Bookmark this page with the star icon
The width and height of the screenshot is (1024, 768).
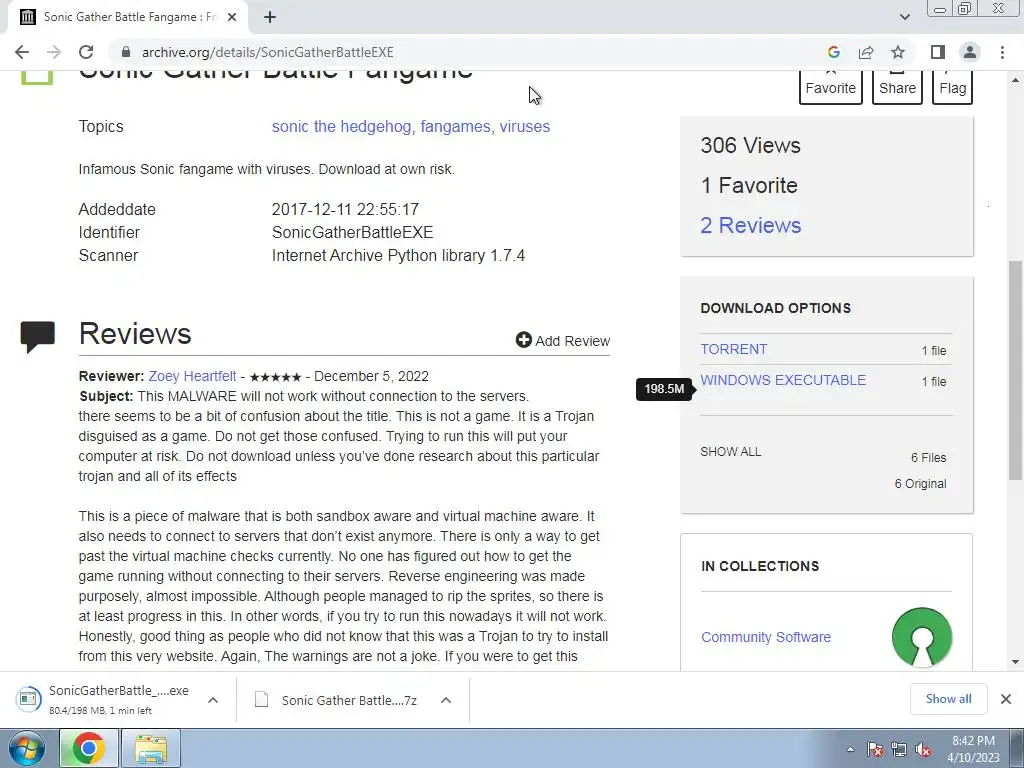pyautogui.click(x=898, y=52)
